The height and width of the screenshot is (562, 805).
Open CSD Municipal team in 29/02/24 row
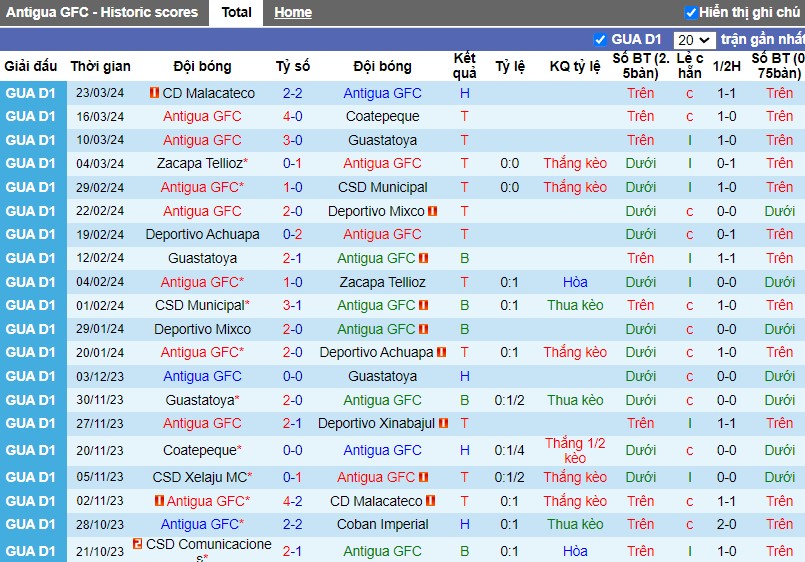[x=382, y=187]
